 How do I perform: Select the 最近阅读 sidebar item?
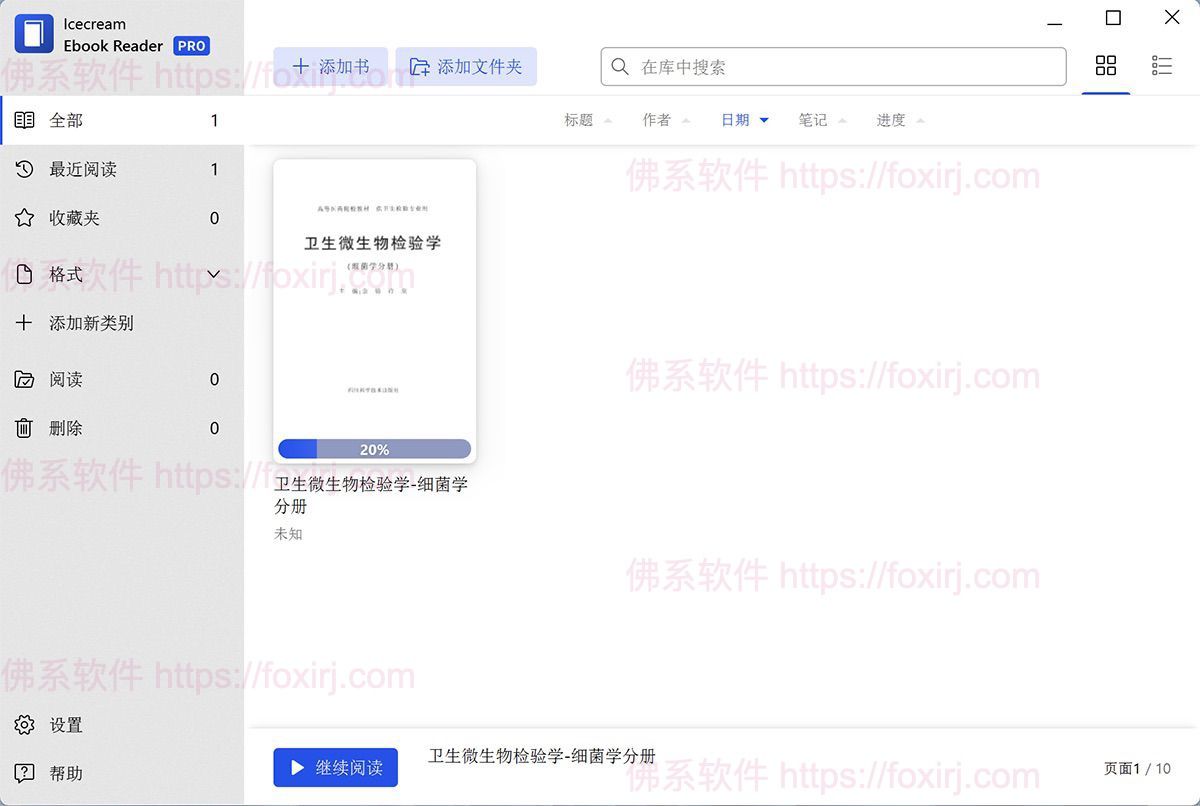[87, 169]
